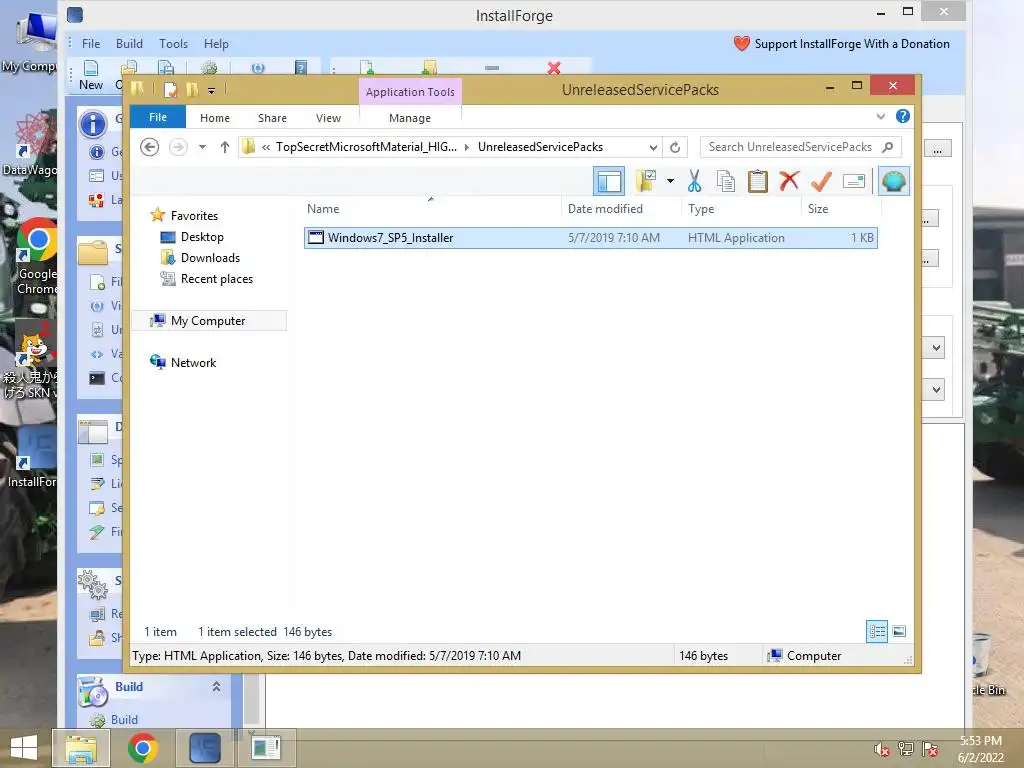Switch to Details view icon in status bar

876,632
